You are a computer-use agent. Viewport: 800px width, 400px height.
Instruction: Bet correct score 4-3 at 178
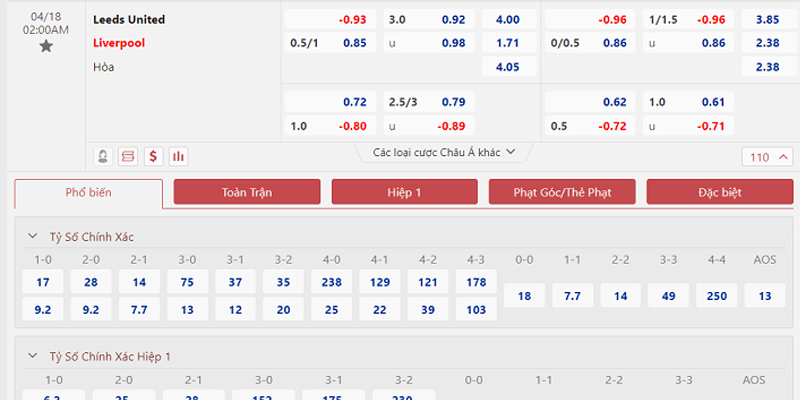pos(476,282)
